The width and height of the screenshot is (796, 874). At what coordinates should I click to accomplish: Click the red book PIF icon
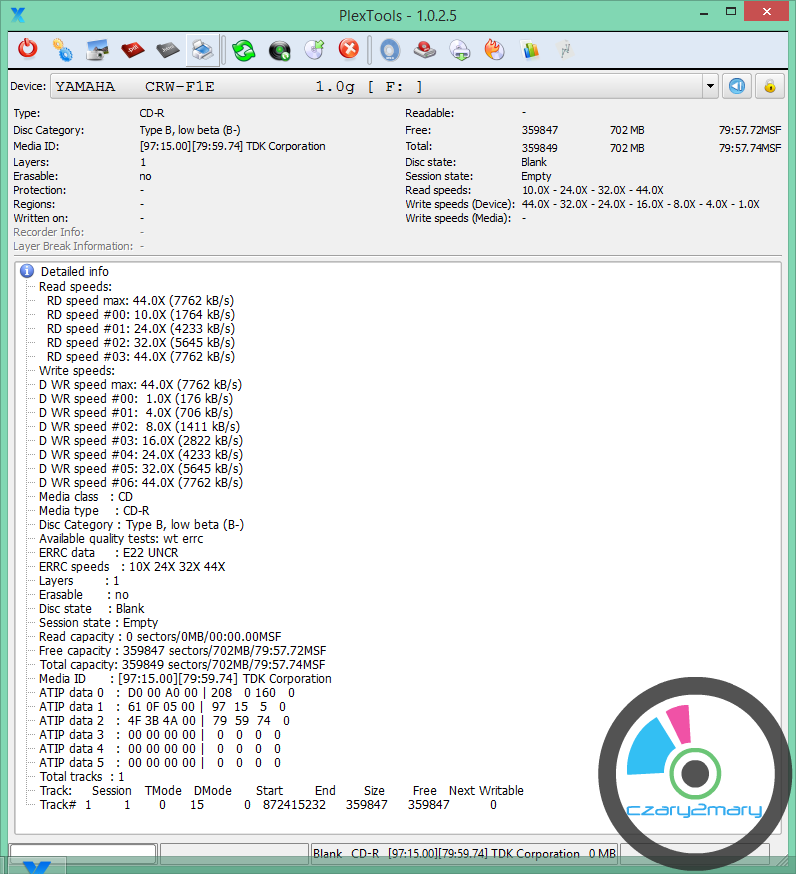pos(132,49)
